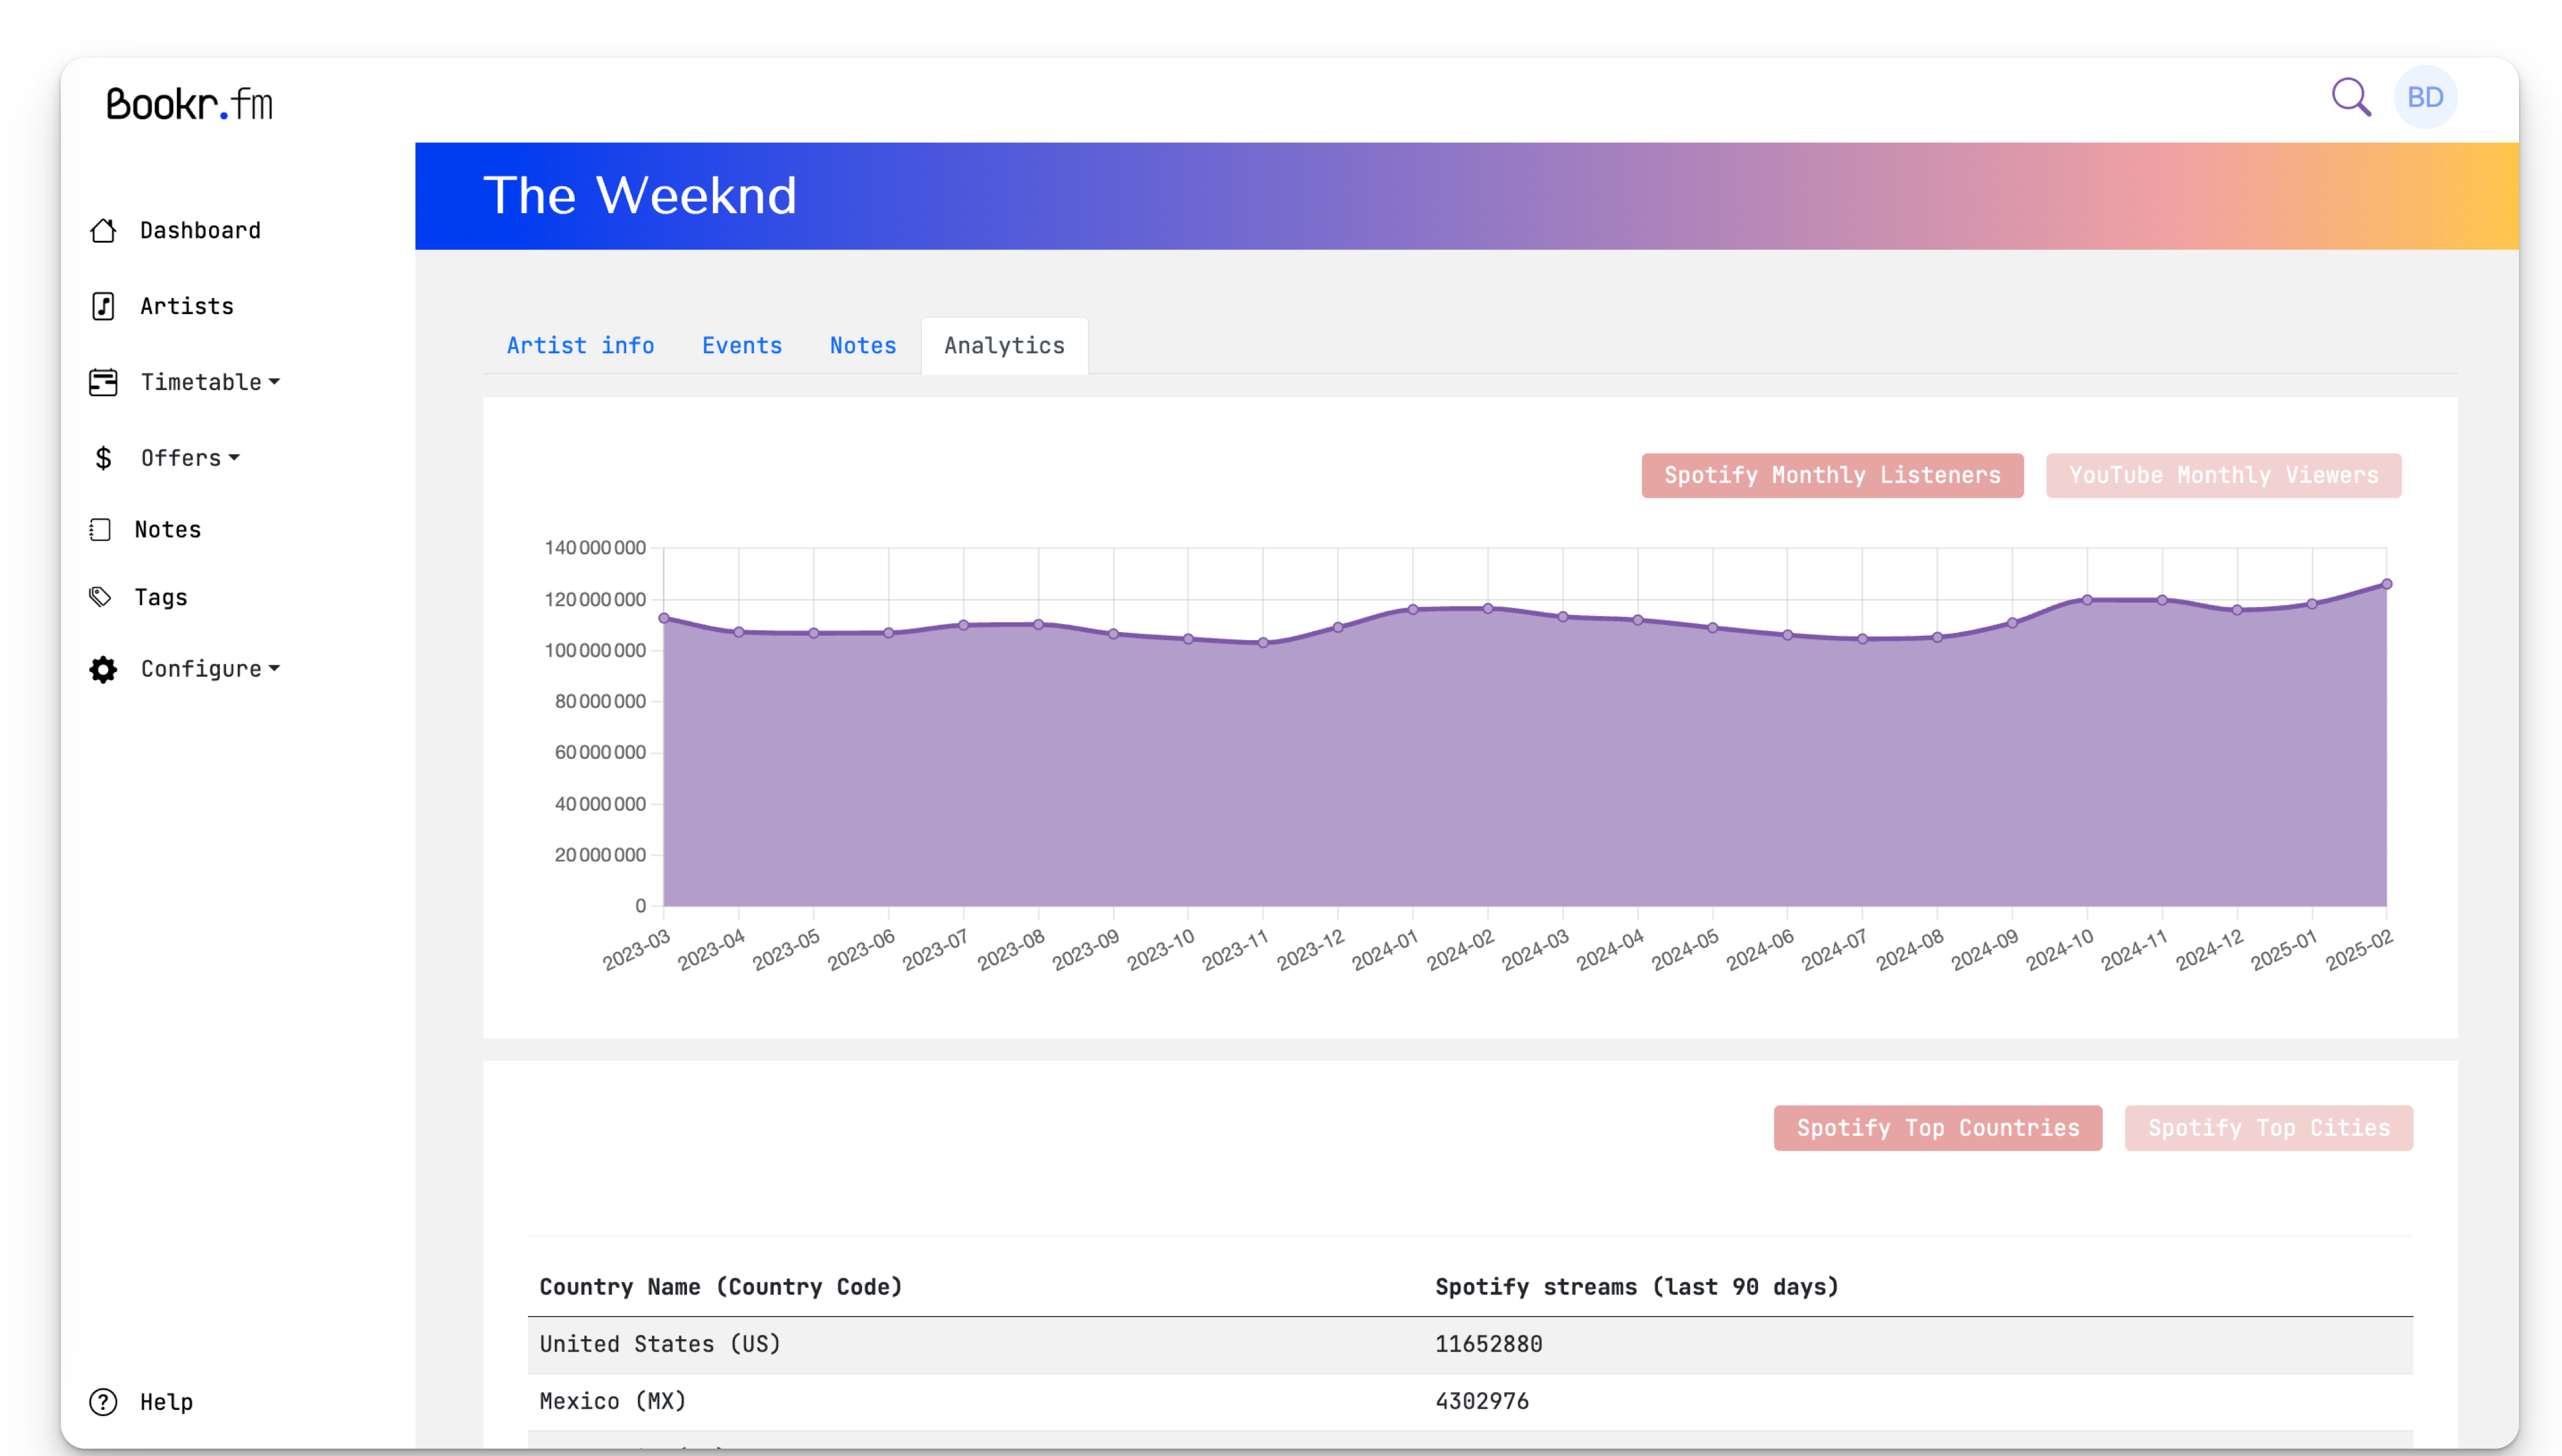The height and width of the screenshot is (1456, 2562).
Task: Click the Offers dollar sign icon
Action: point(103,458)
